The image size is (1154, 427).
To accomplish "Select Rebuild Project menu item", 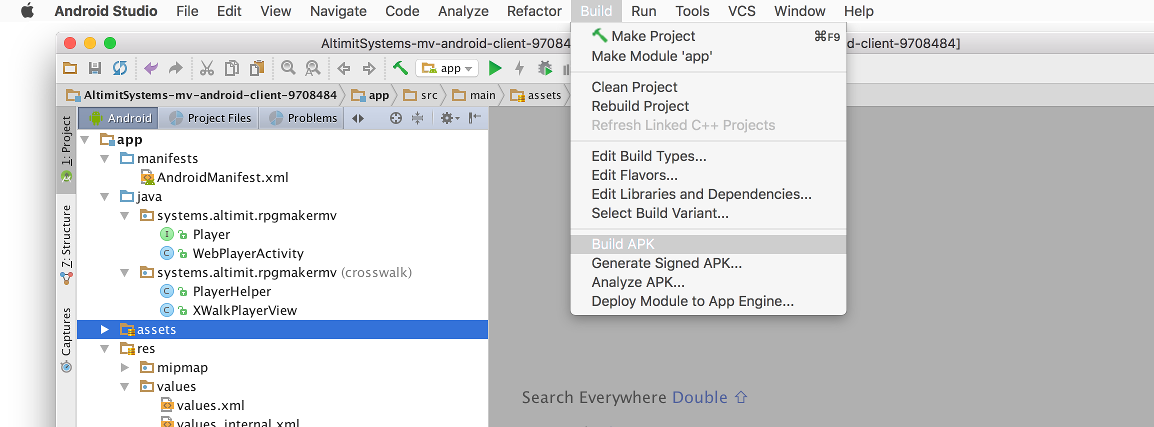I will (x=708, y=106).
